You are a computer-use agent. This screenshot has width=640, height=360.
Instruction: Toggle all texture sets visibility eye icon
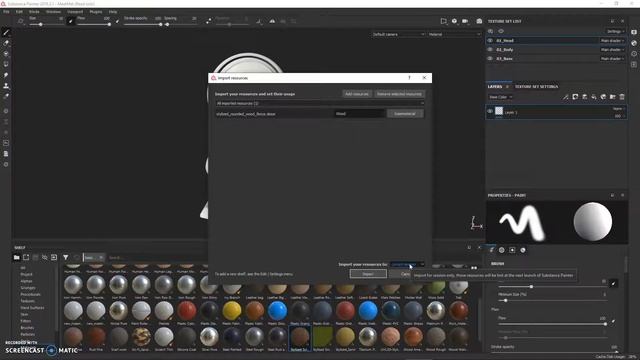(501, 31)
